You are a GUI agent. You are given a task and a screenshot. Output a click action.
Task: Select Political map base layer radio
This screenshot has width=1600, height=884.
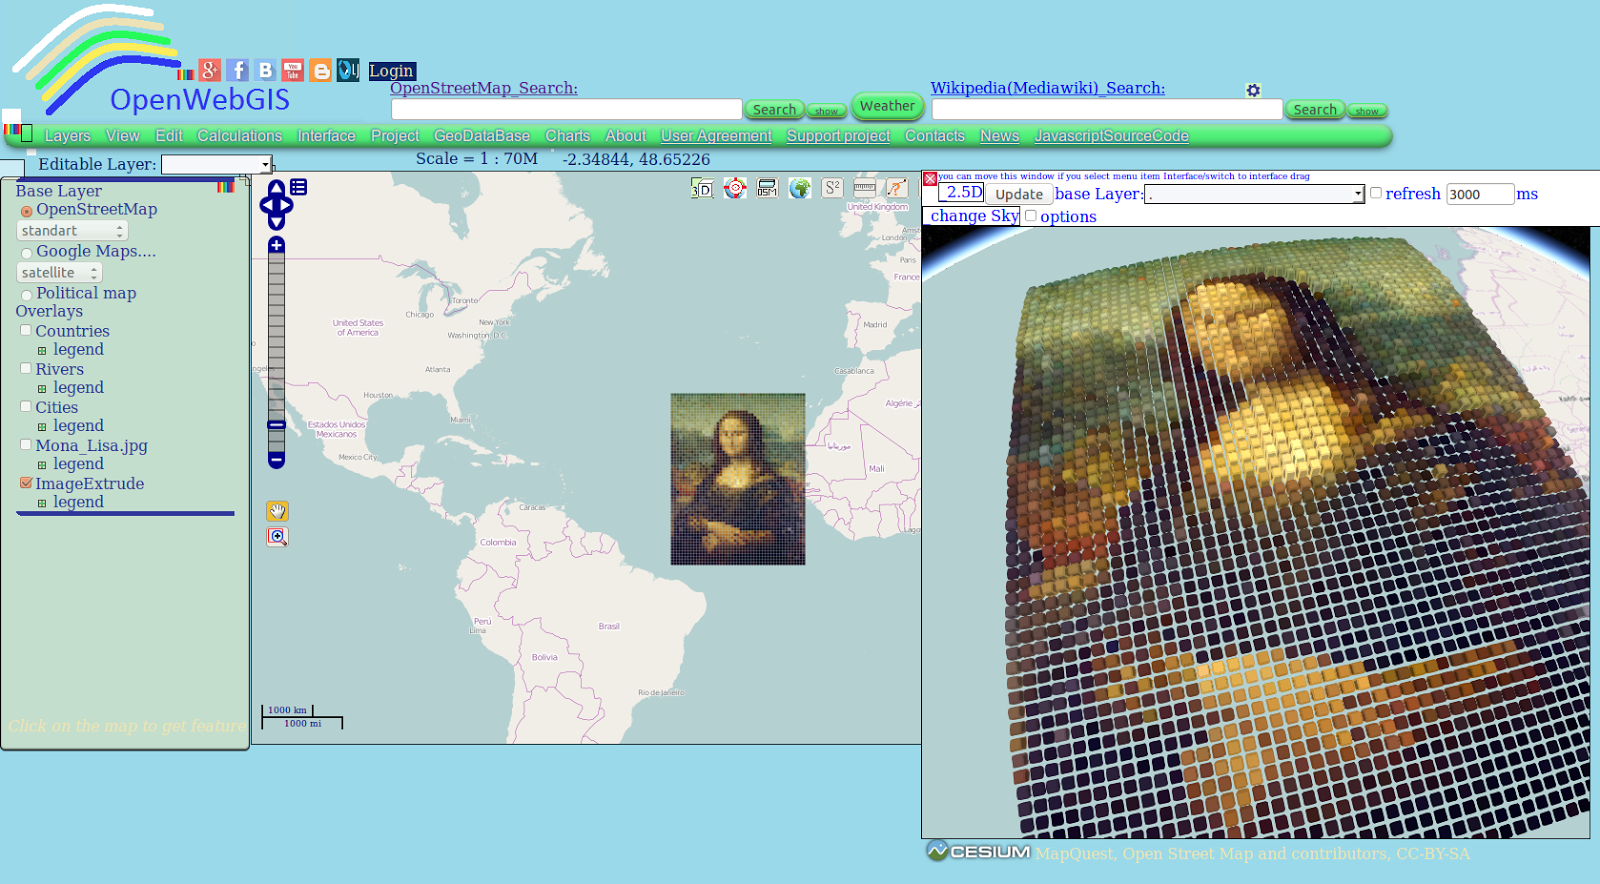click(x=27, y=295)
